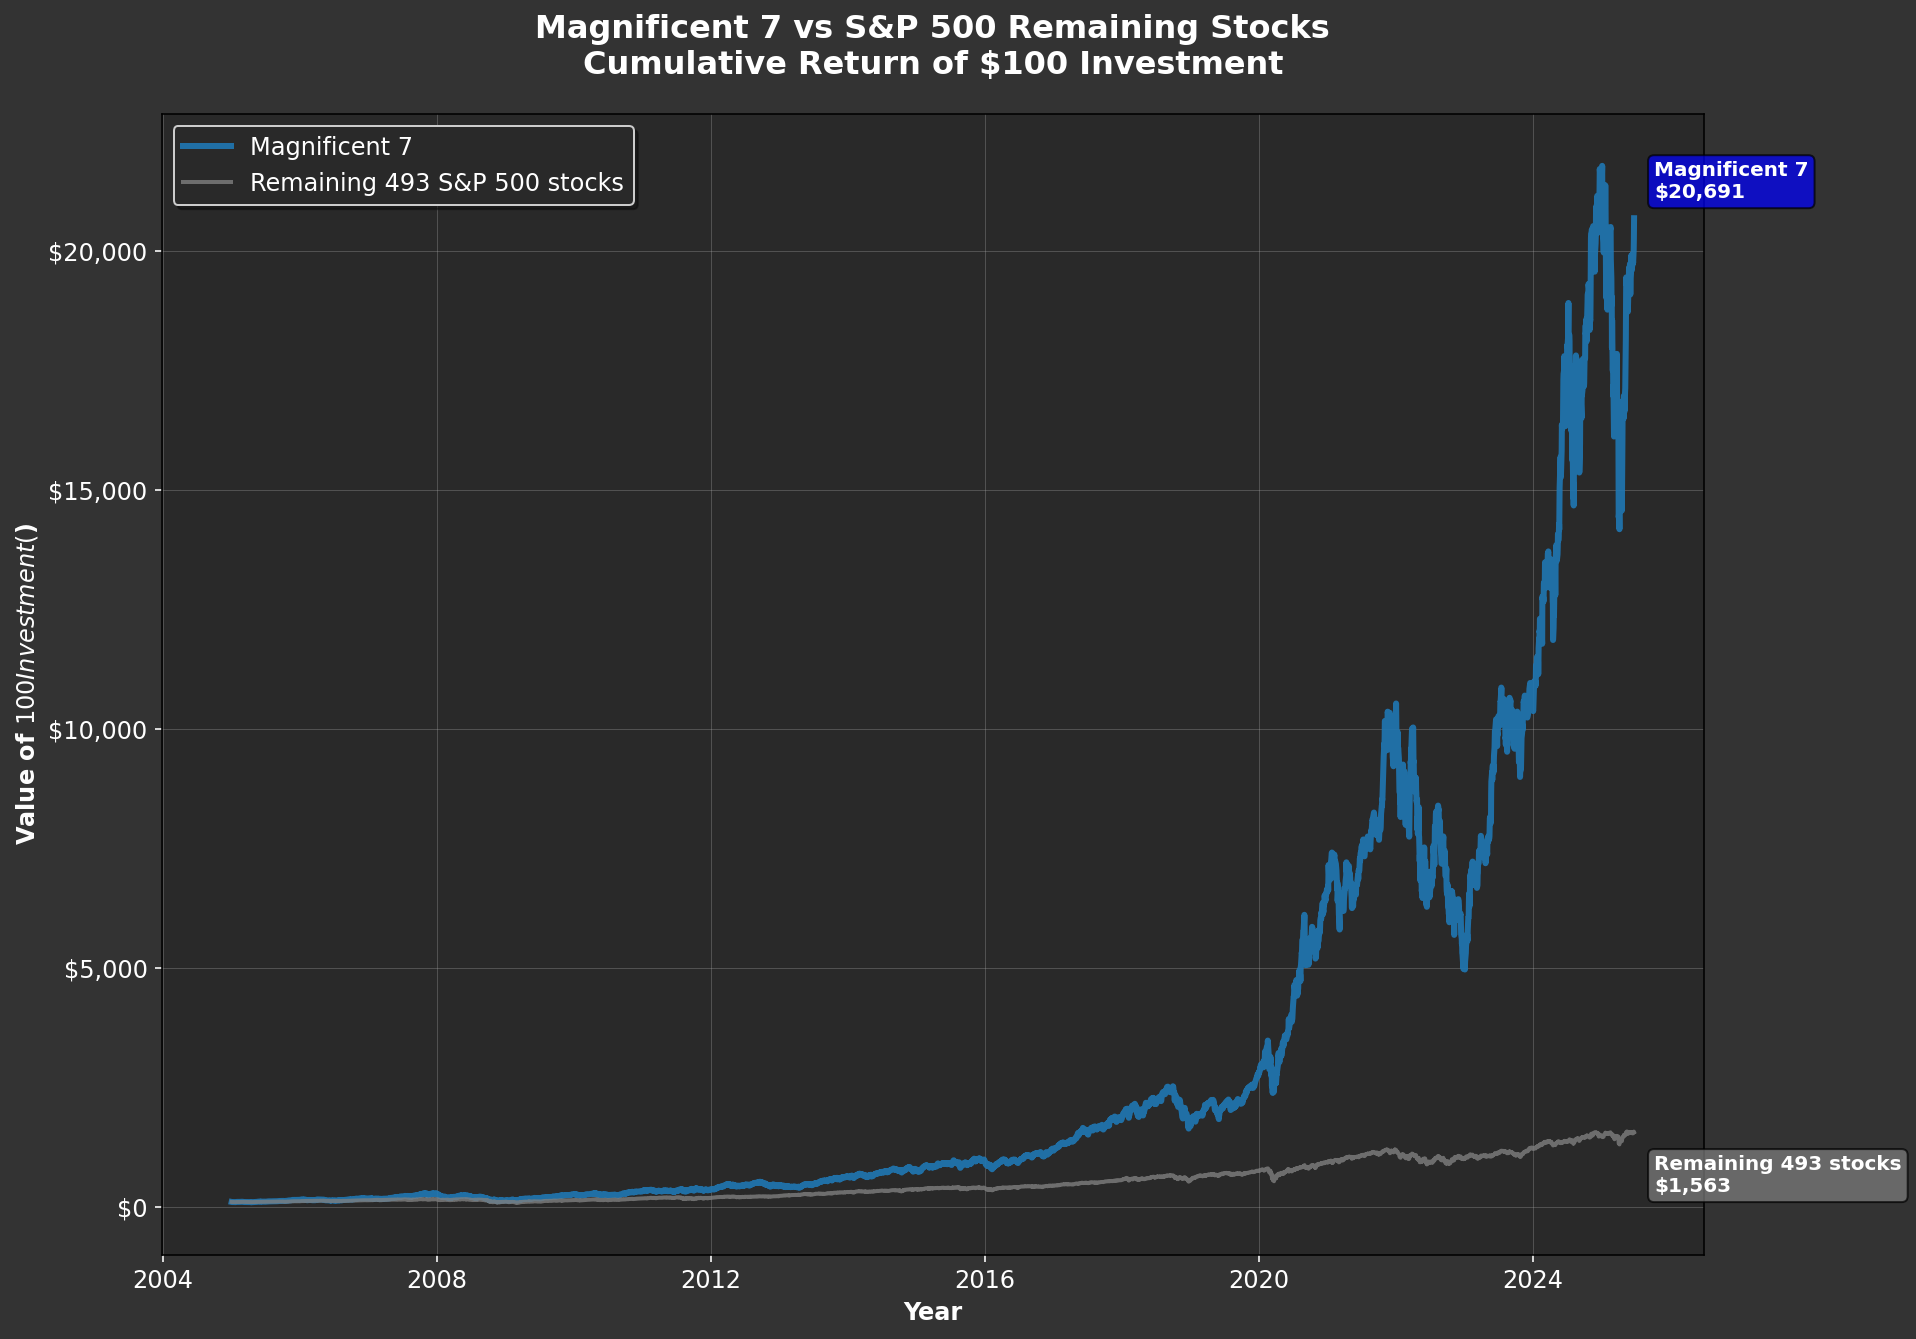Click the 'Value of 100 Investment' y-axis title

(x=27, y=684)
